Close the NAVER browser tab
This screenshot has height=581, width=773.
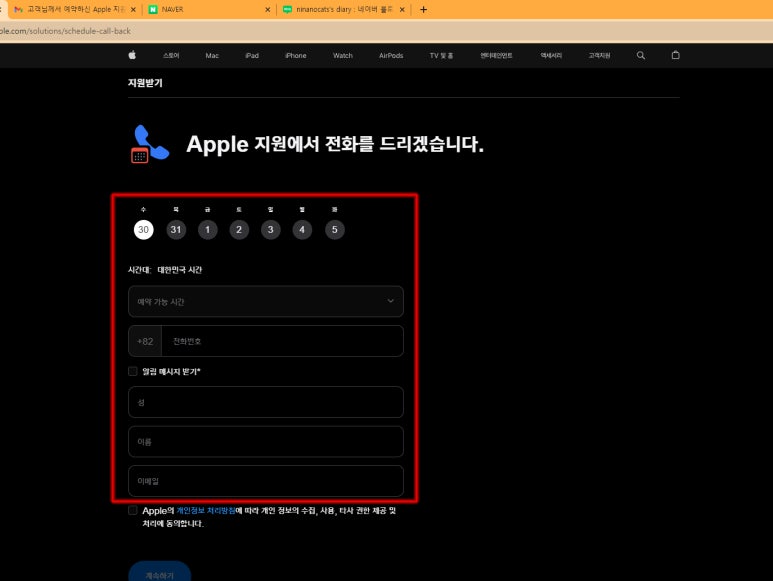click(268, 9)
